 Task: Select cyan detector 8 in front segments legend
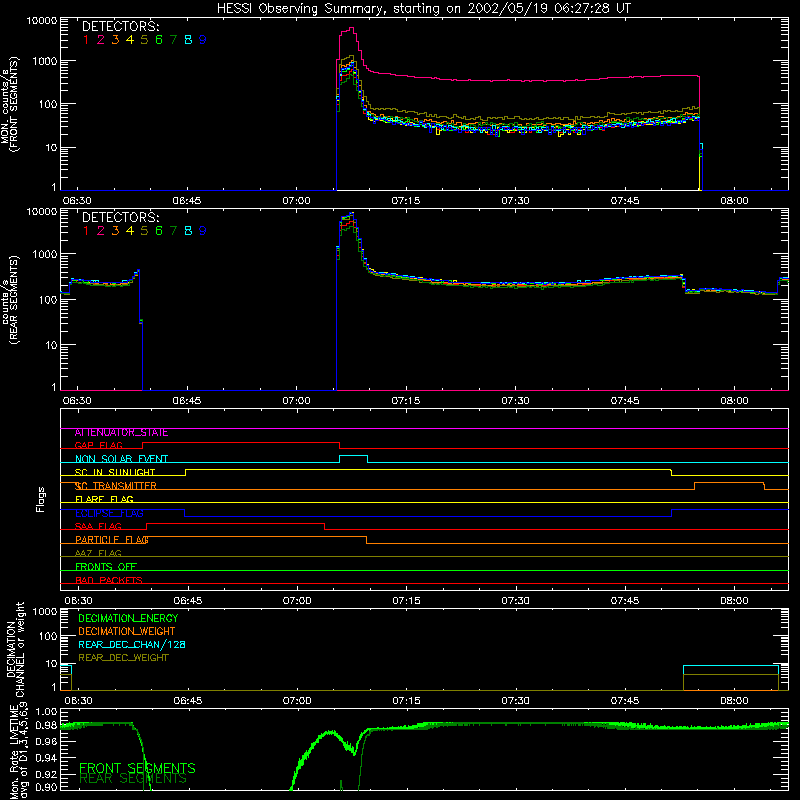click(188, 39)
